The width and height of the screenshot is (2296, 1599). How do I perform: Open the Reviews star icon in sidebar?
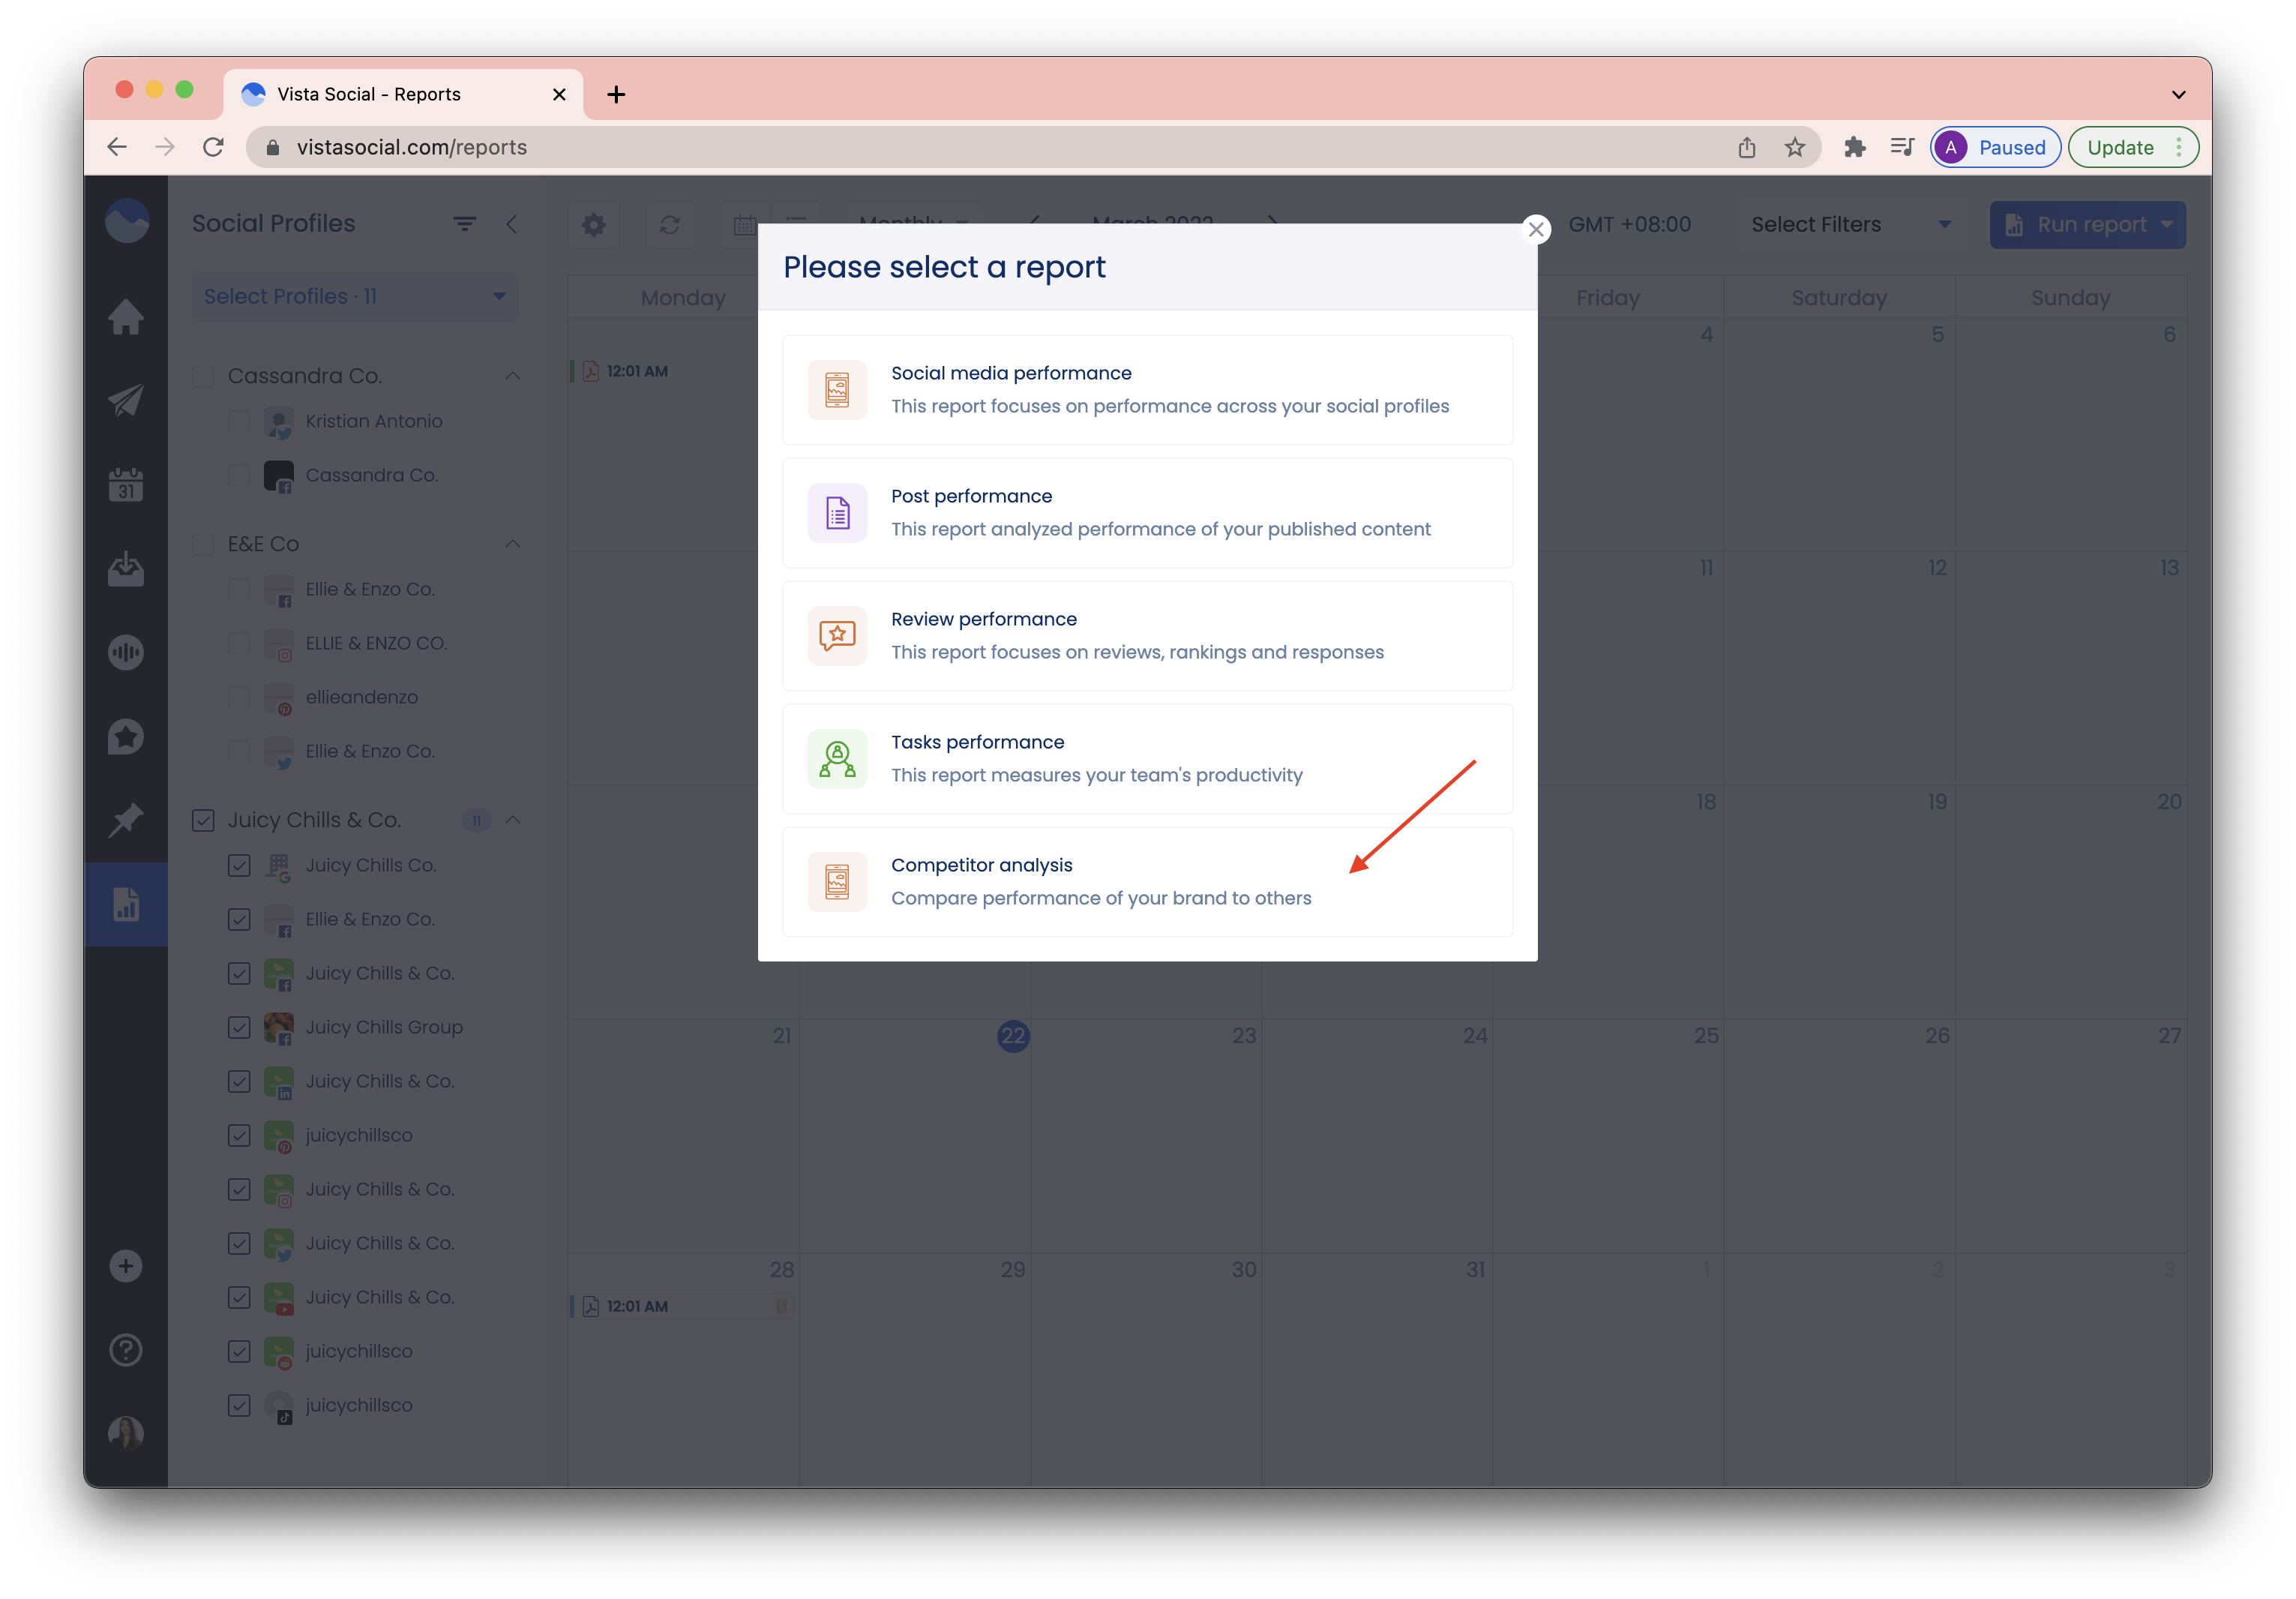(x=126, y=737)
